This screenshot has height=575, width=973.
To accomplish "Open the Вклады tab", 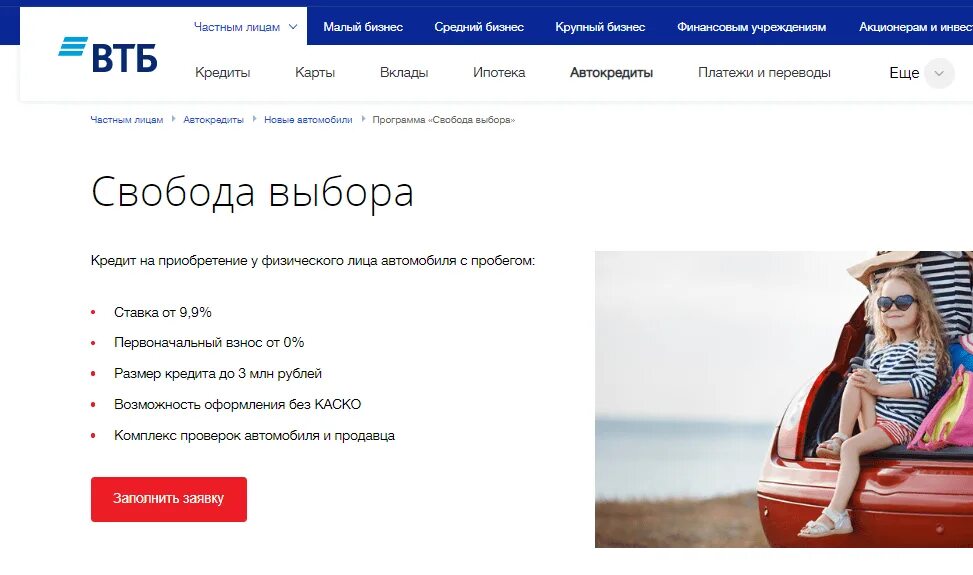I will tap(404, 73).
